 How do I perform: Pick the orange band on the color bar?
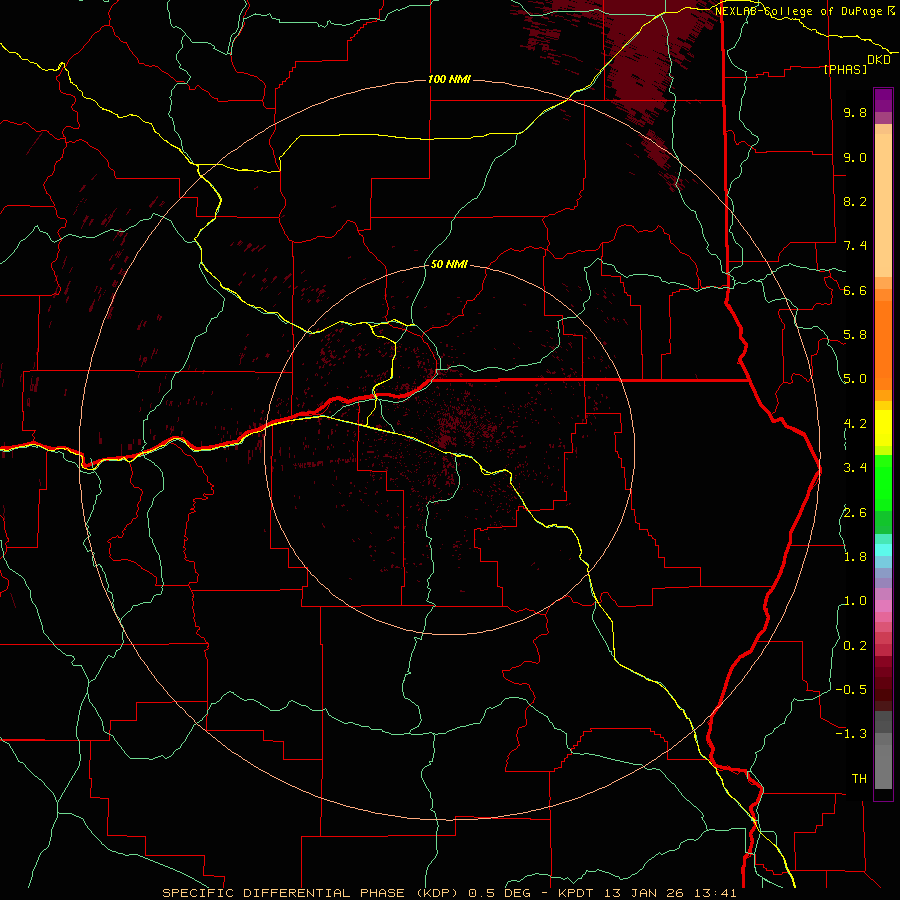(883, 344)
